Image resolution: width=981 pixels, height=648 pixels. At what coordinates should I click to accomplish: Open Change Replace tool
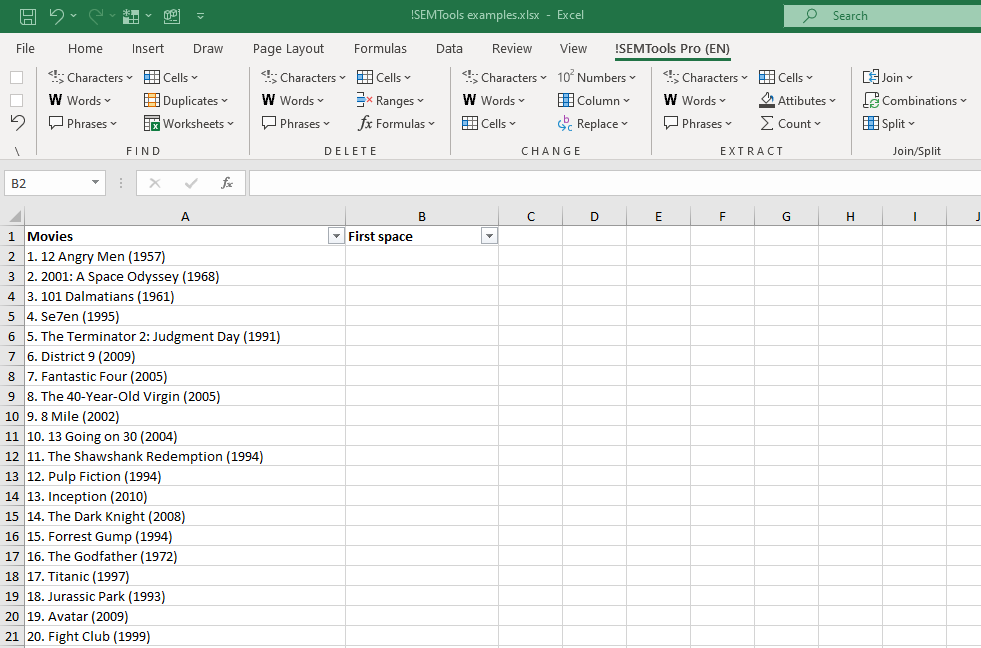click(592, 124)
